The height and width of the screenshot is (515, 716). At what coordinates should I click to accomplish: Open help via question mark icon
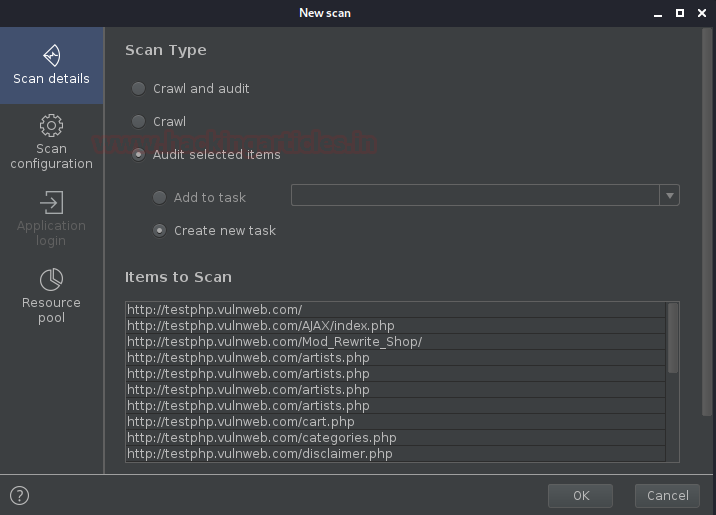point(20,495)
